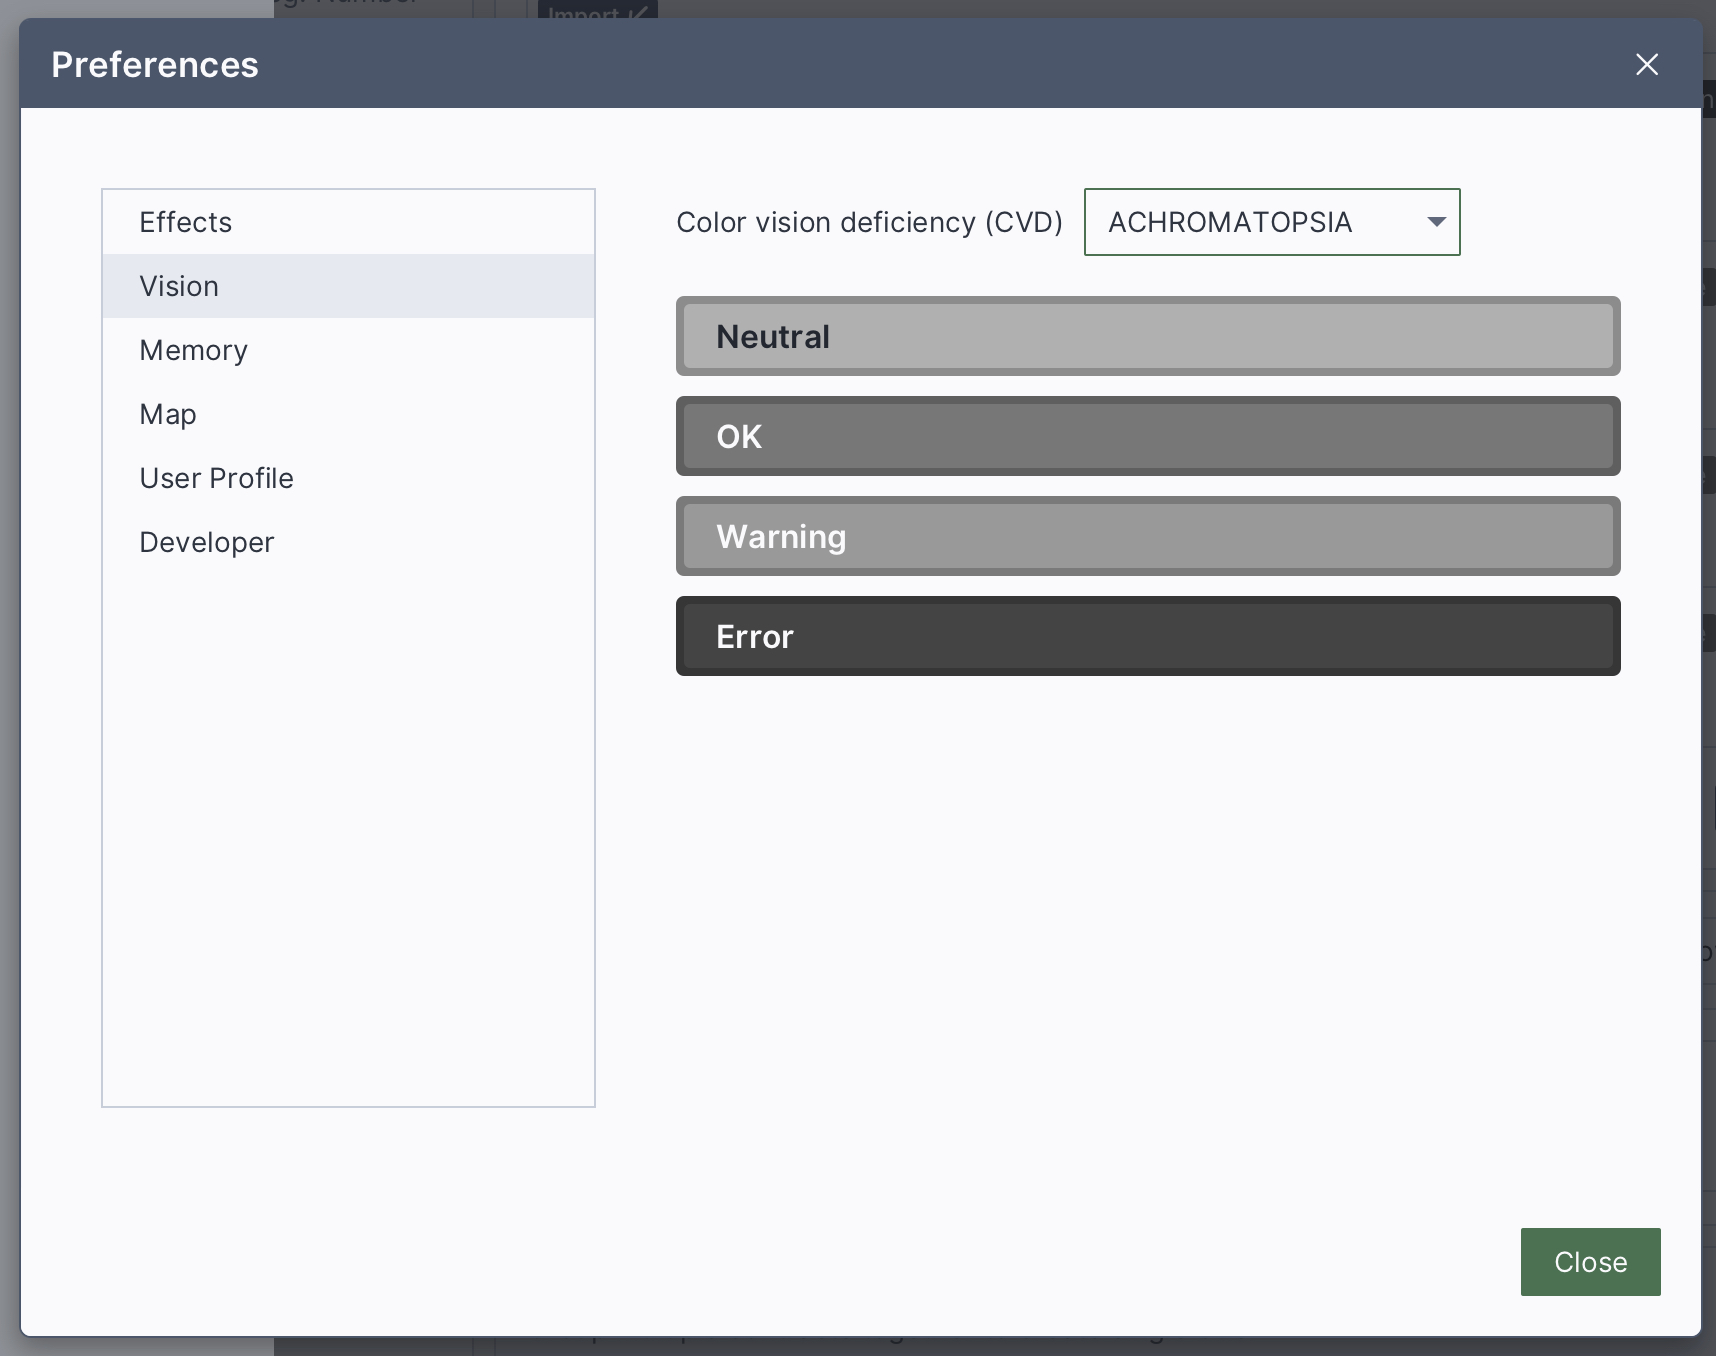This screenshot has width=1716, height=1356.
Task: Click the Preferences dialog title text
Action: pos(155,65)
